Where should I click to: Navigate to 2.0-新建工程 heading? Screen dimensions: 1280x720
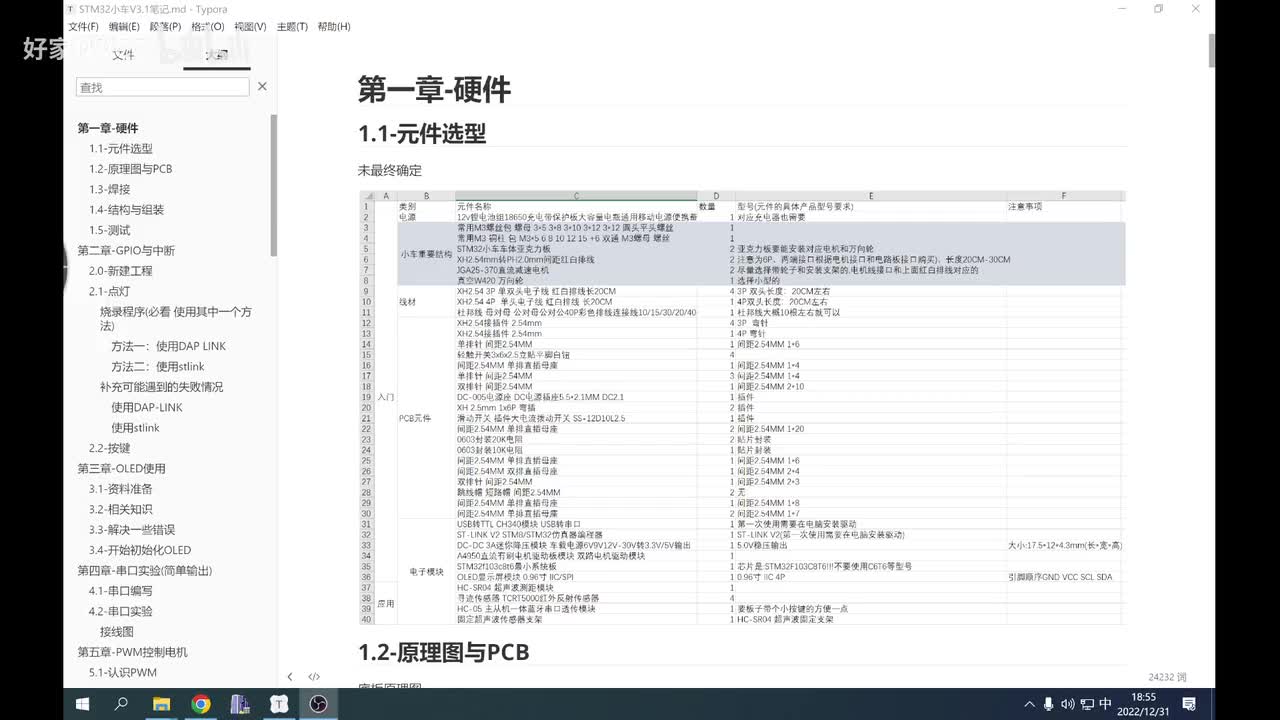pyautogui.click(x=121, y=271)
